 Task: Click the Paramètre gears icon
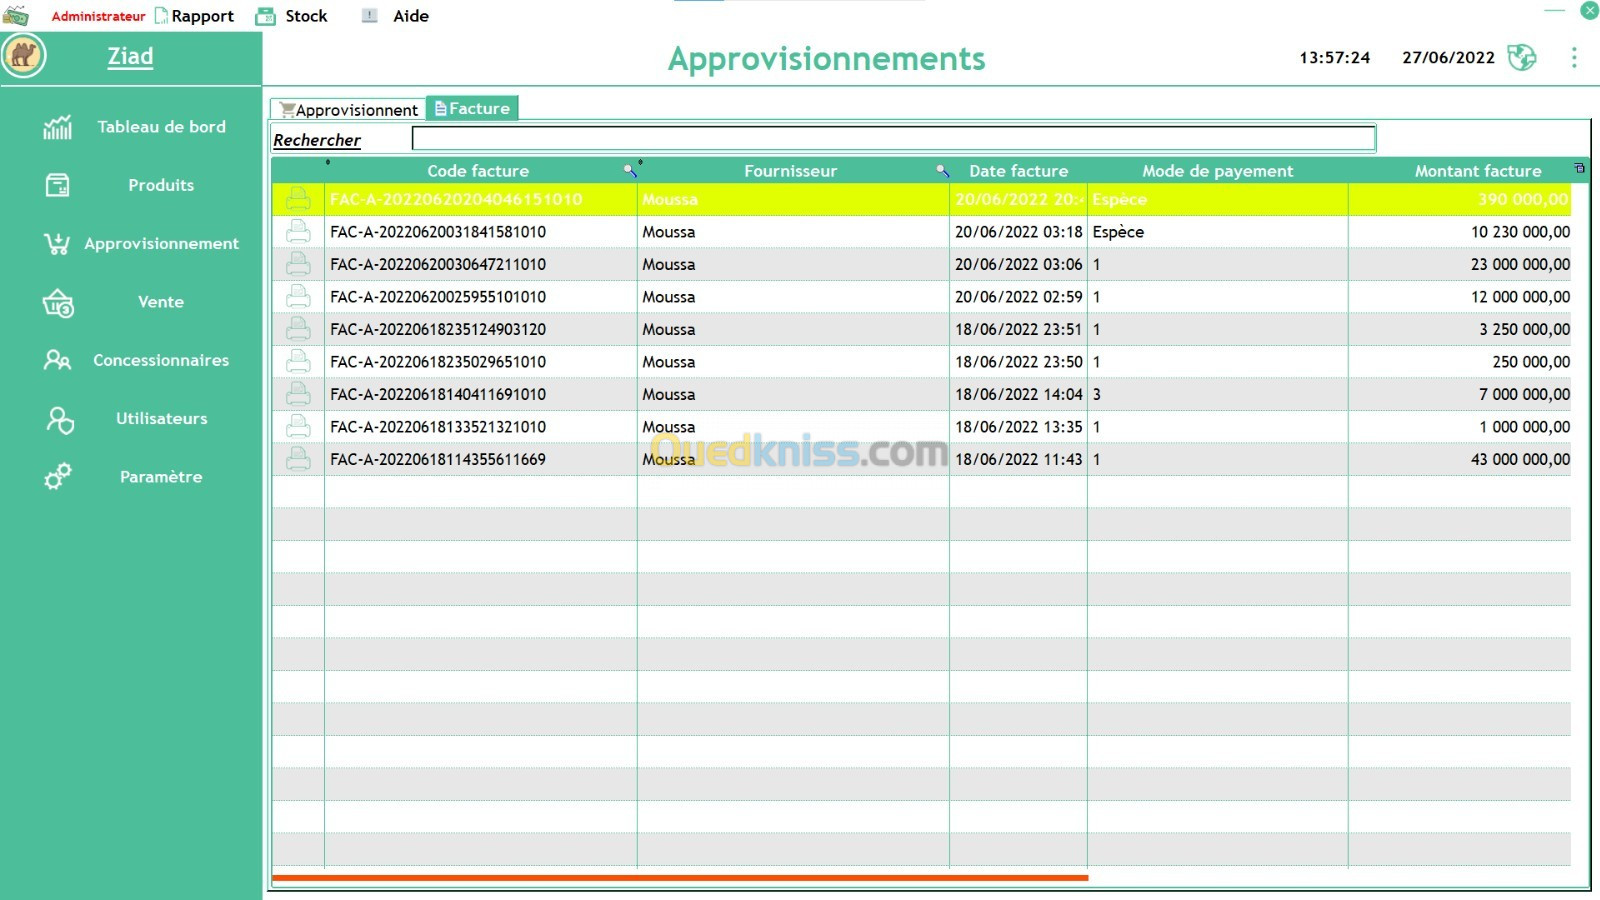[x=58, y=477]
